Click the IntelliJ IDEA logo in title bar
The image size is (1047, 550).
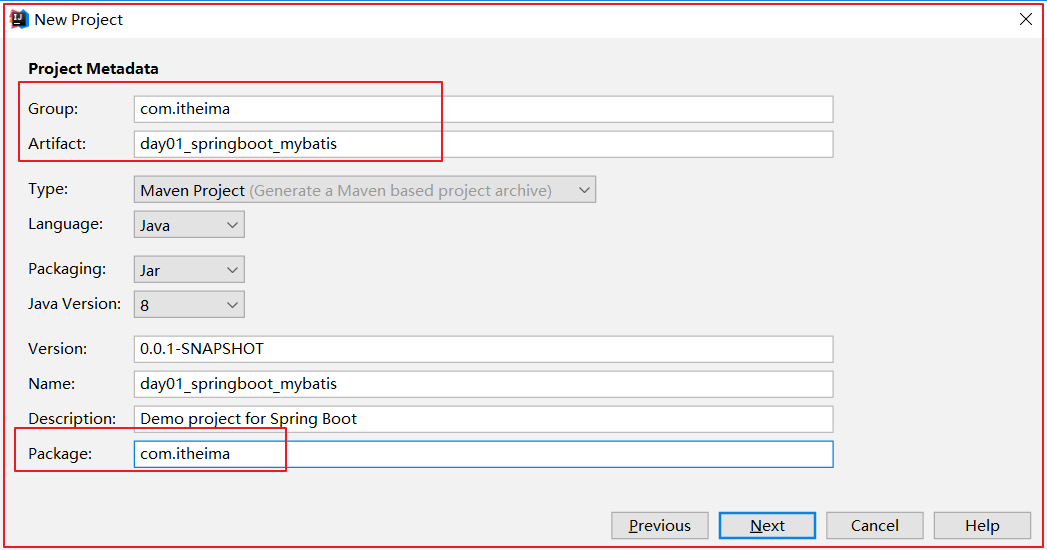(19, 19)
